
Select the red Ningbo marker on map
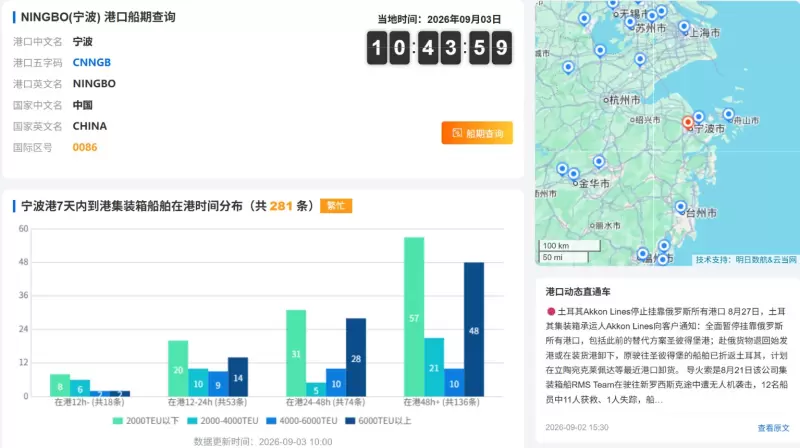(688, 122)
